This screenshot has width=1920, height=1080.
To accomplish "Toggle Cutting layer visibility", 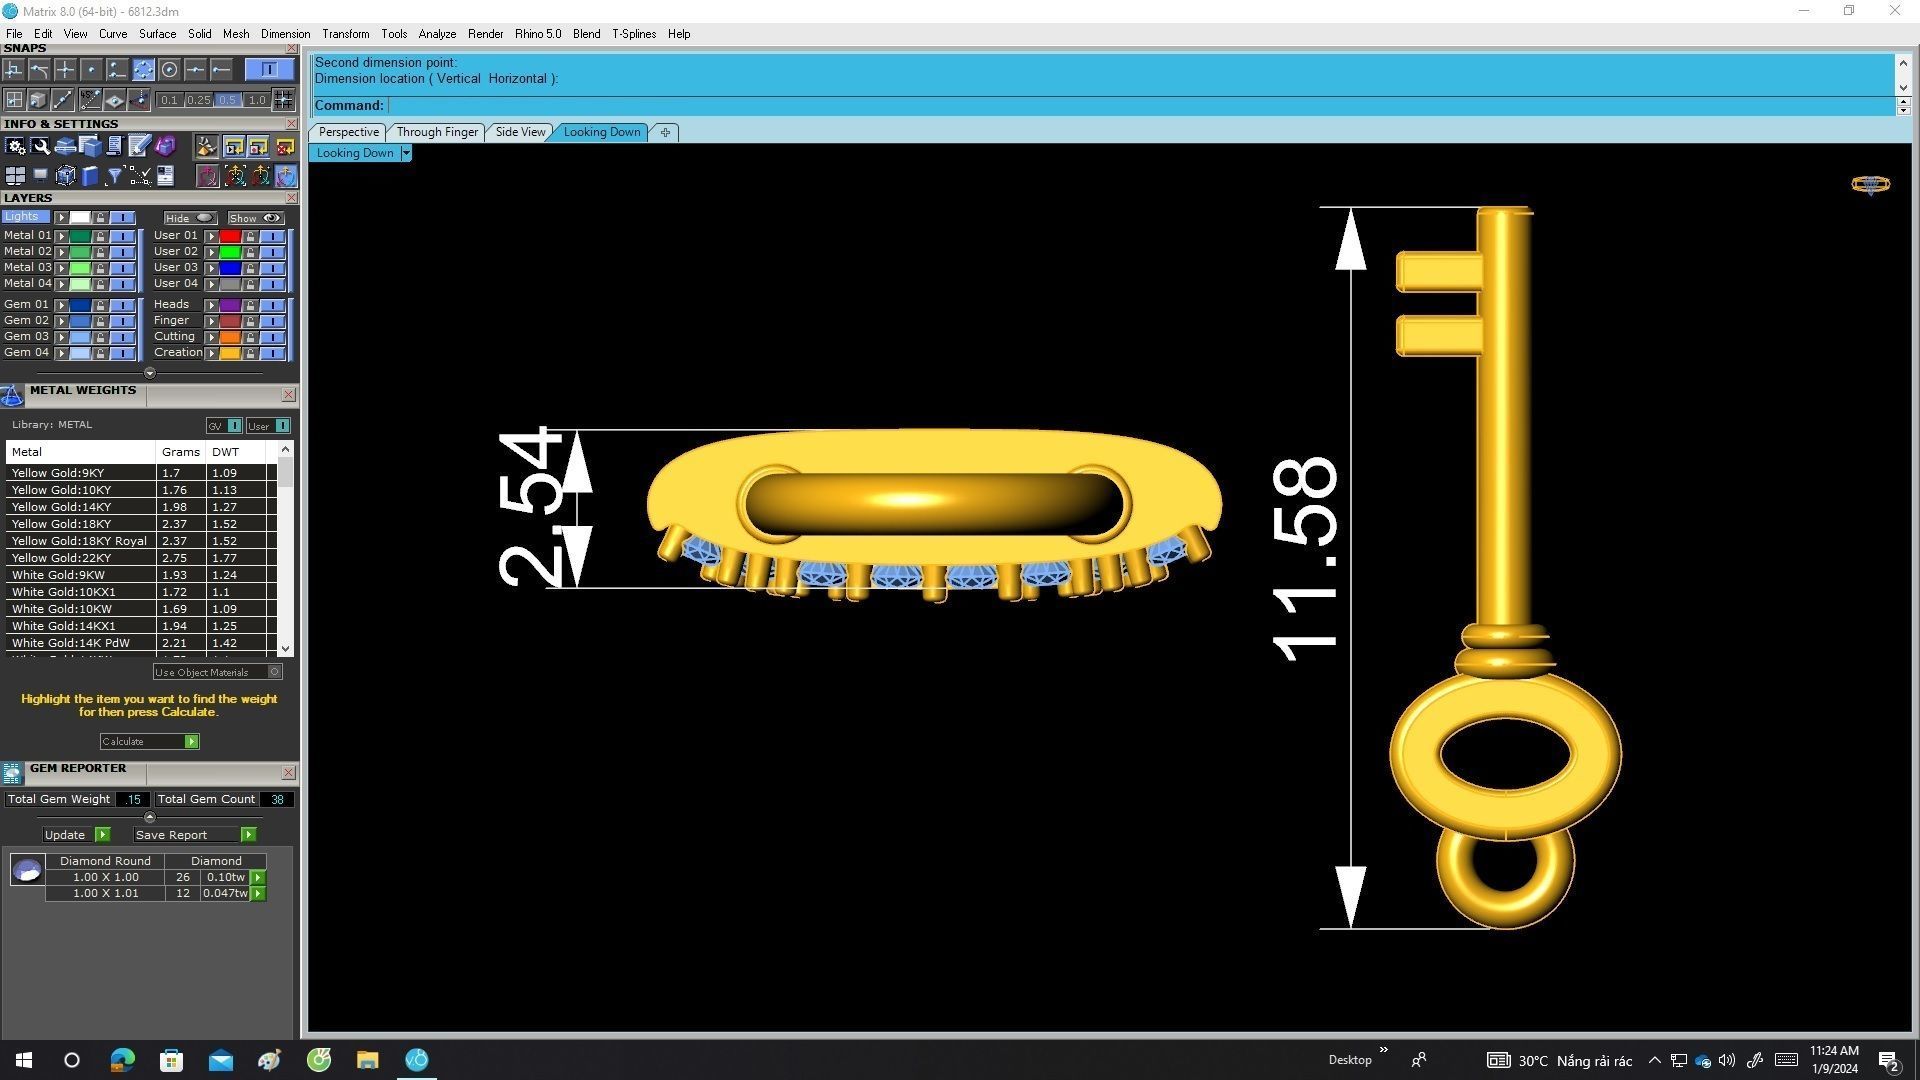I will (272, 337).
